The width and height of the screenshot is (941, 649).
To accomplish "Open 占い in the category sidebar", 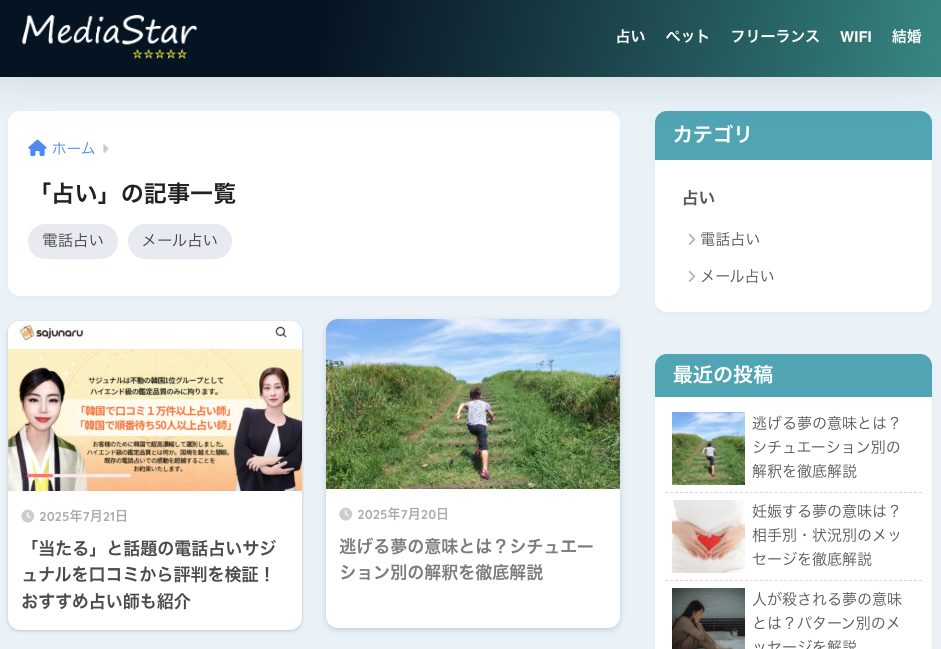I will tap(699, 198).
